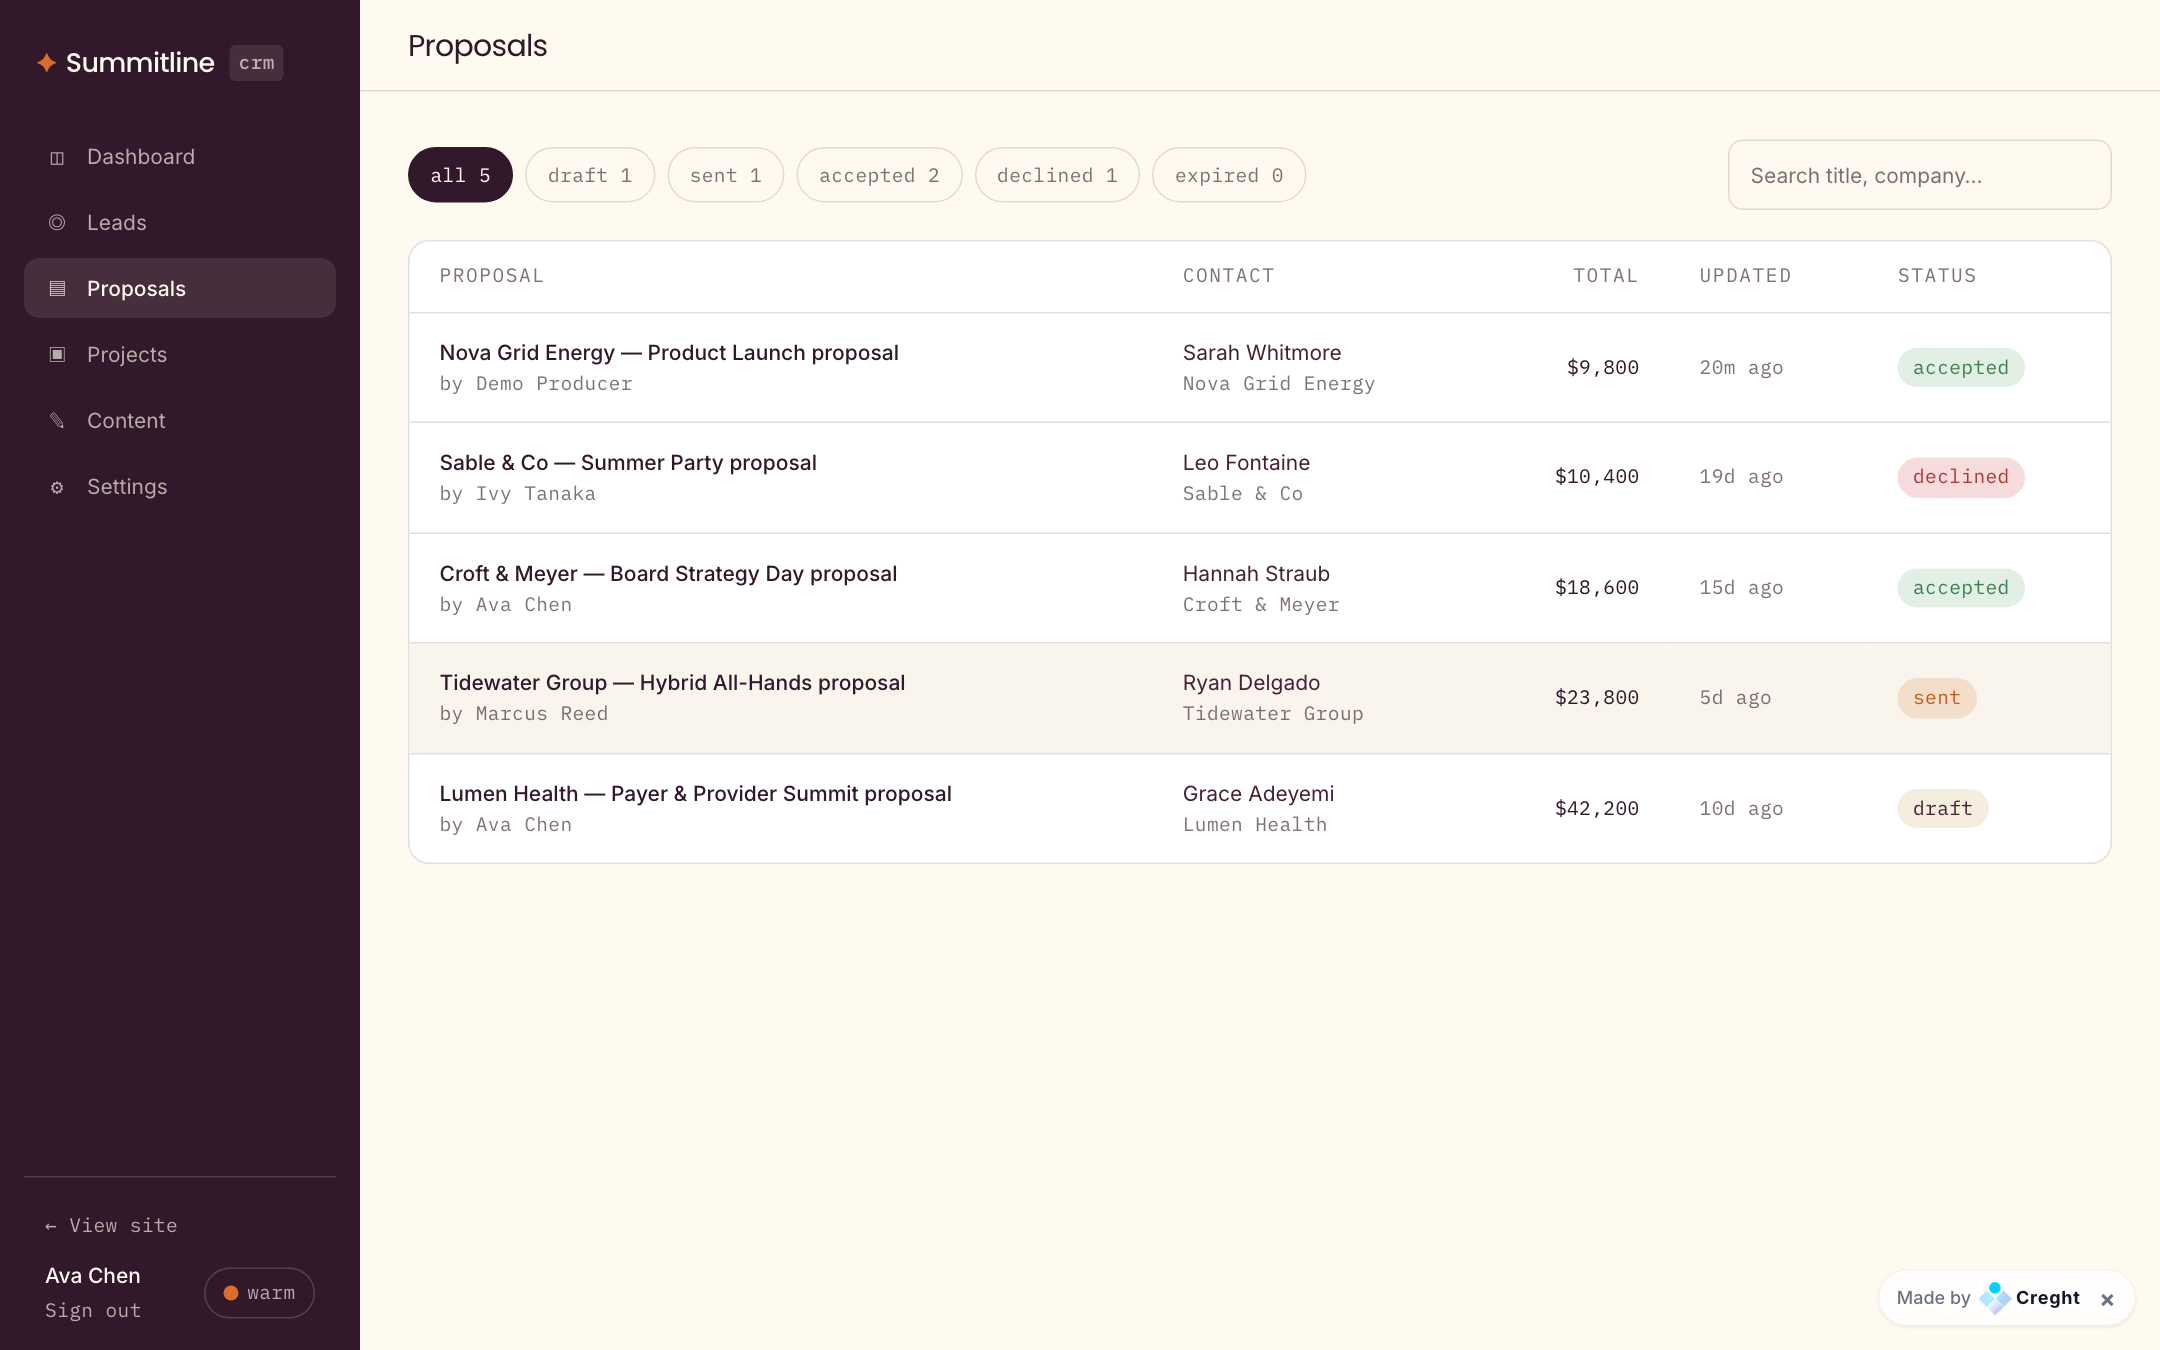This screenshot has height=1350, width=2160.
Task: Toggle the warm theme pill
Action: [x=259, y=1293]
